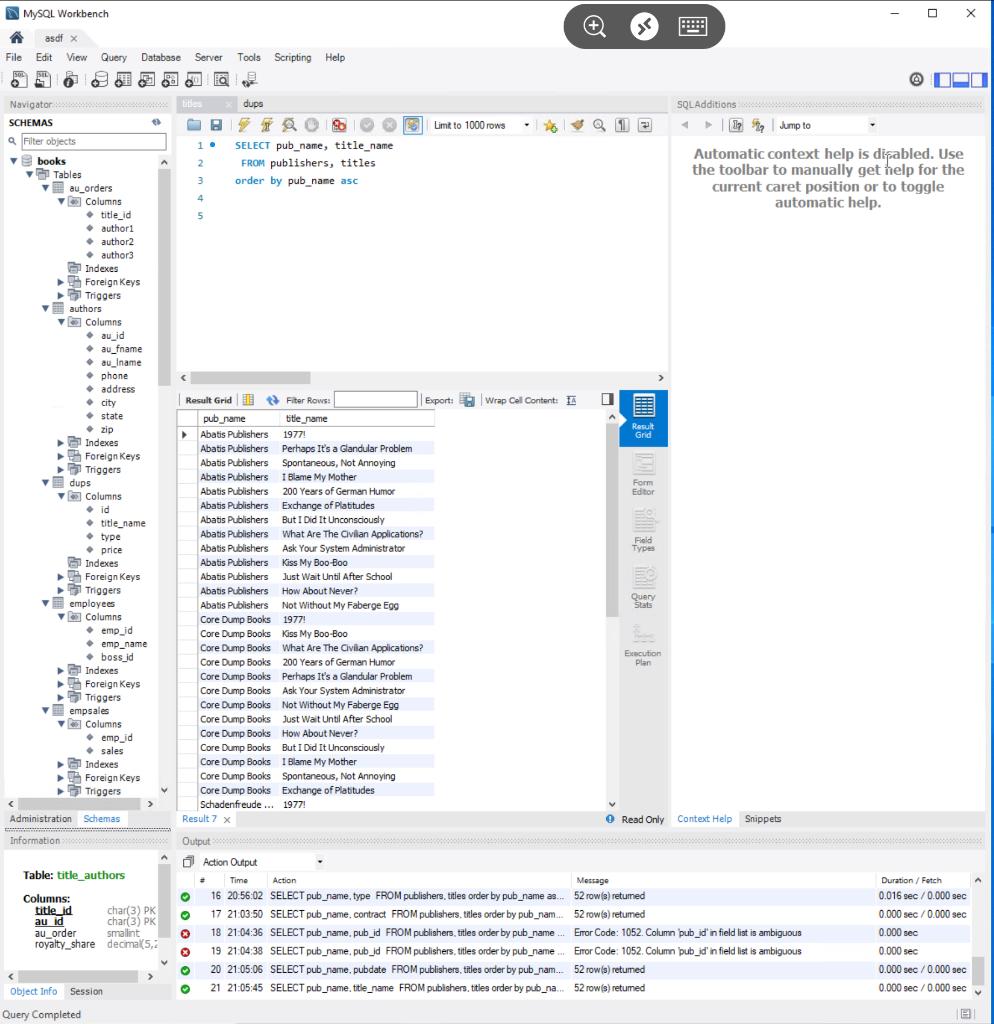Execute the SQL query with the lightning bolt icon
This screenshot has width=994, height=1024.
[244, 125]
